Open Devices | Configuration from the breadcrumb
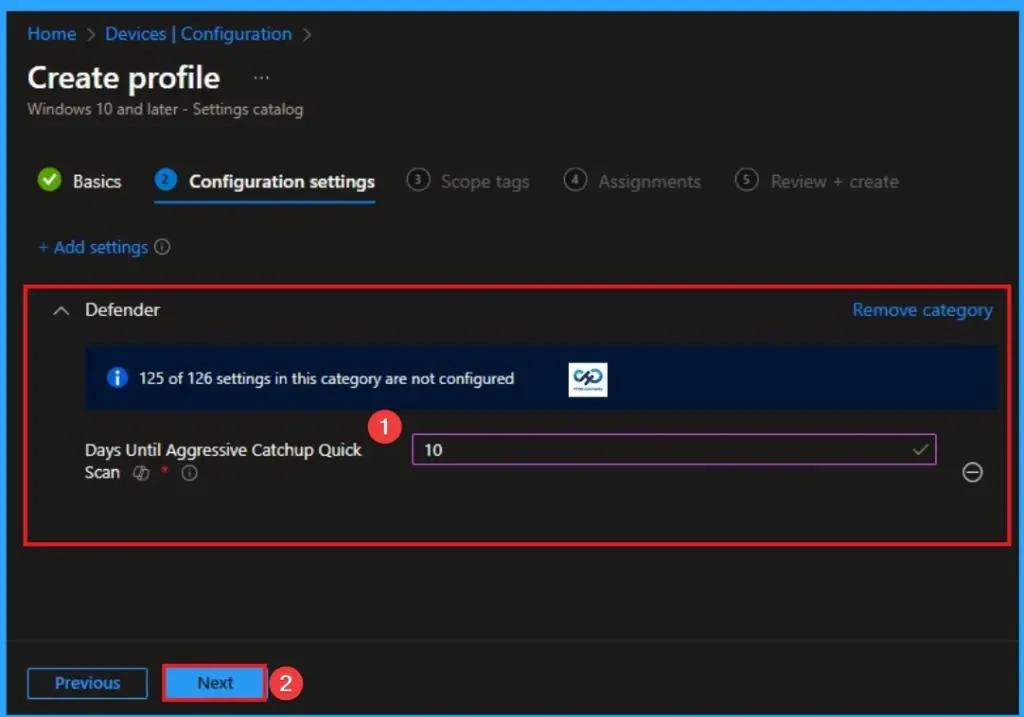 tap(198, 33)
